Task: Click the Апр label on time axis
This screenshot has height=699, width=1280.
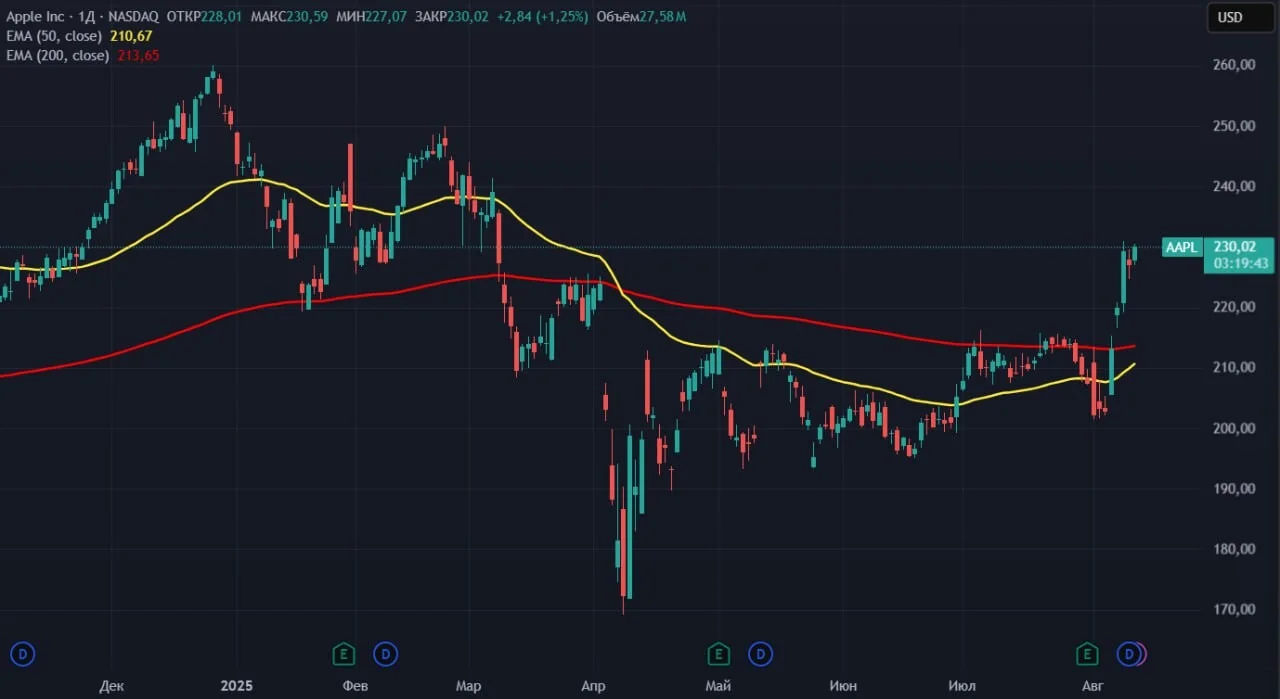Action: pyautogui.click(x=593, y=686)
